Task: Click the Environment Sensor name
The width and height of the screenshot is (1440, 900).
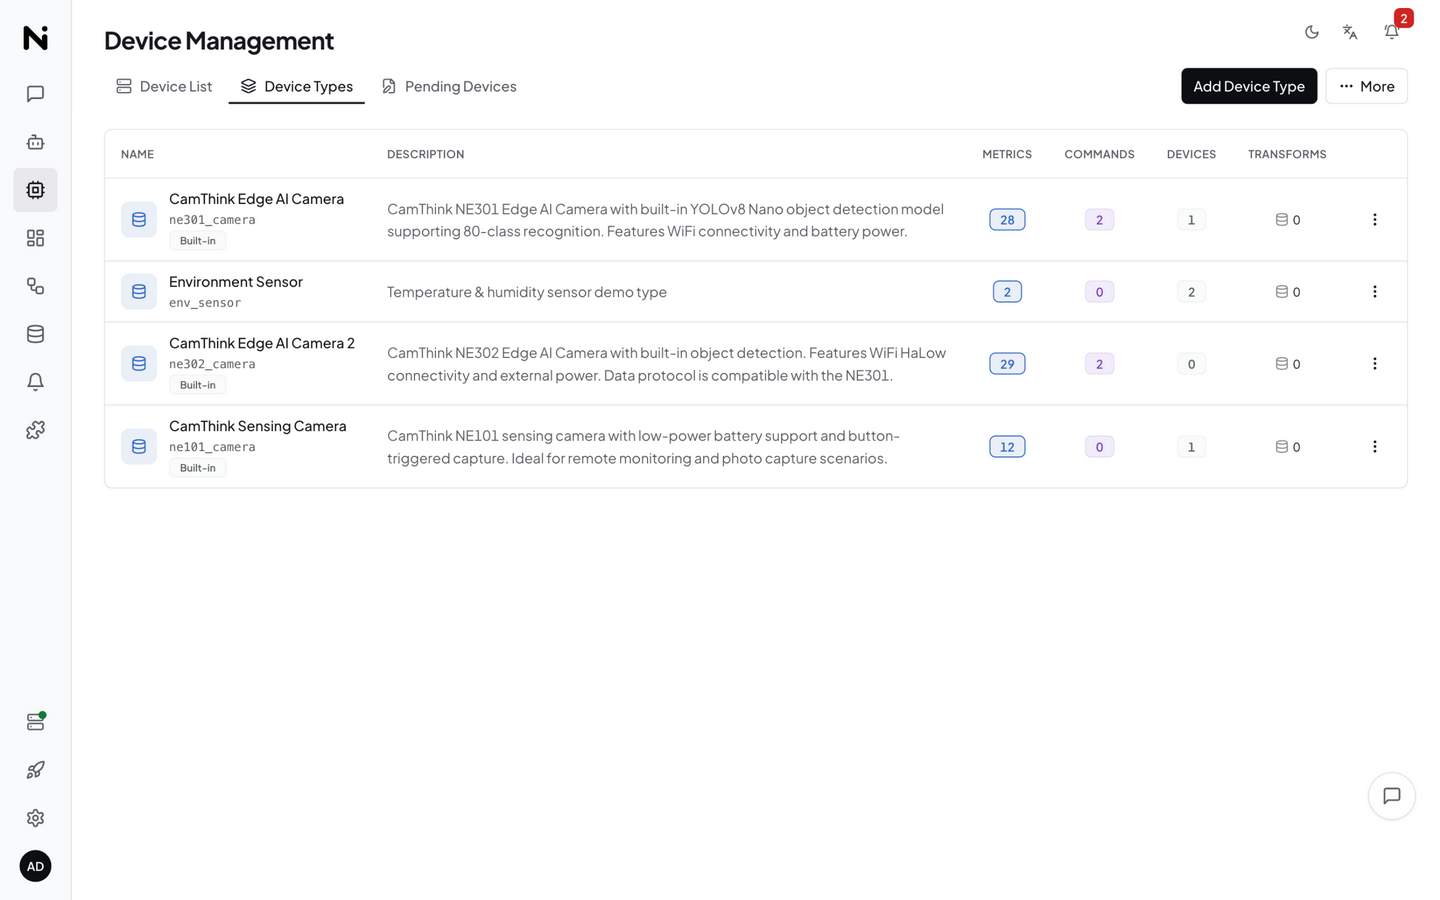Action: 236,282
